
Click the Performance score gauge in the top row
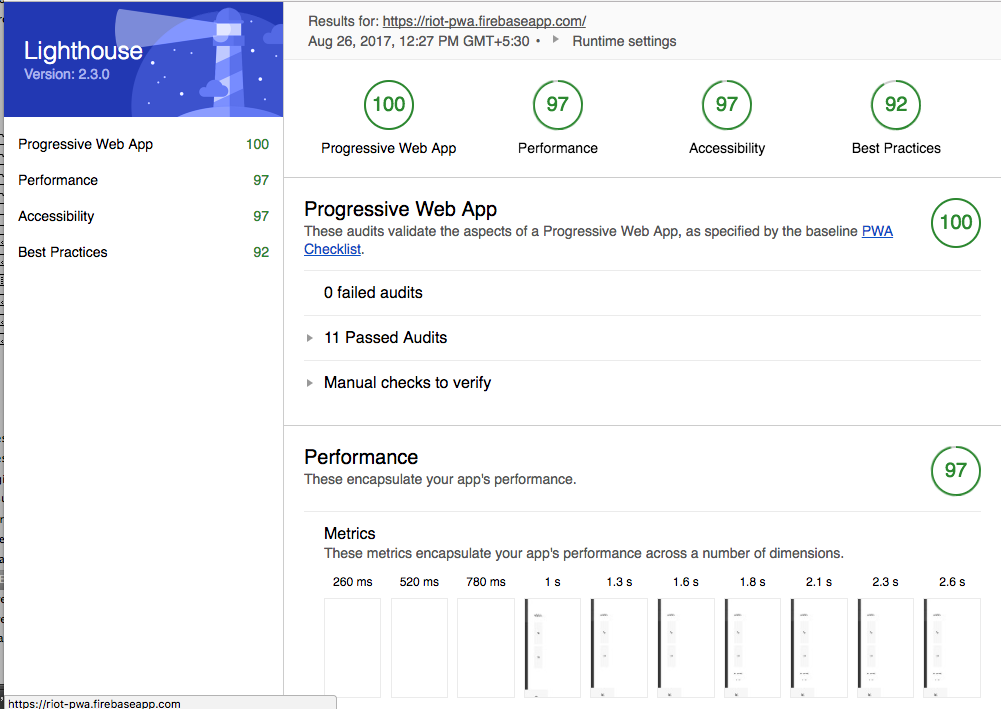(x=557, y=104)
